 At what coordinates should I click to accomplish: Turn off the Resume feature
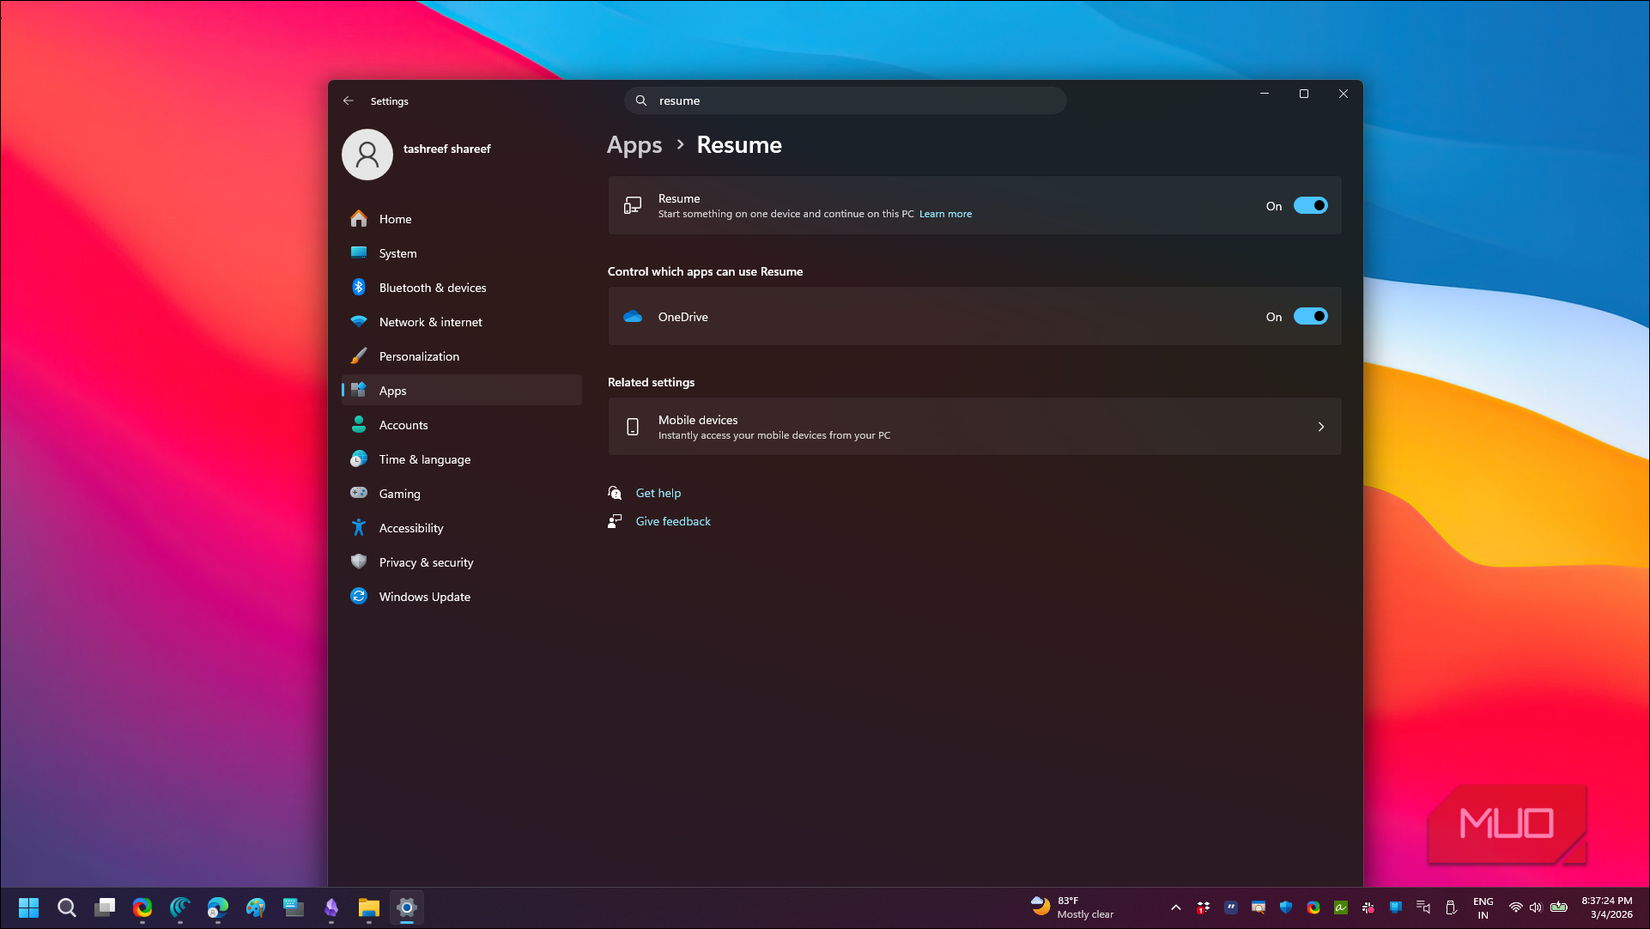(1311, 205)
